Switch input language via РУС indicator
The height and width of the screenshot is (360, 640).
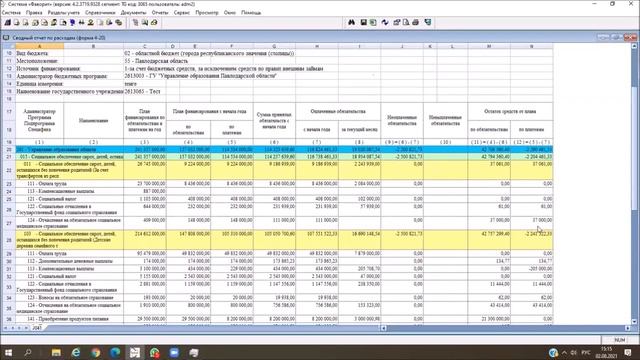point(586,352)
